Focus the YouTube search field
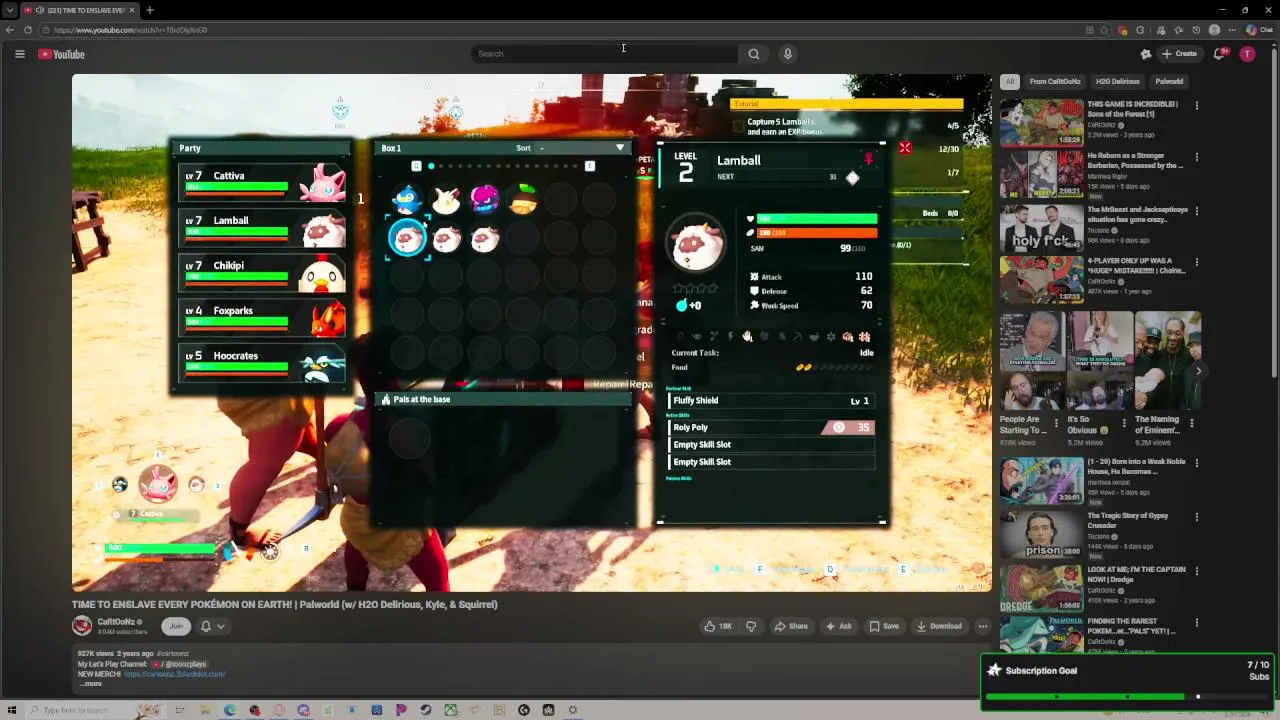Image resolution: width=1280 pixels, height=720 pixels. coord(605,54)
